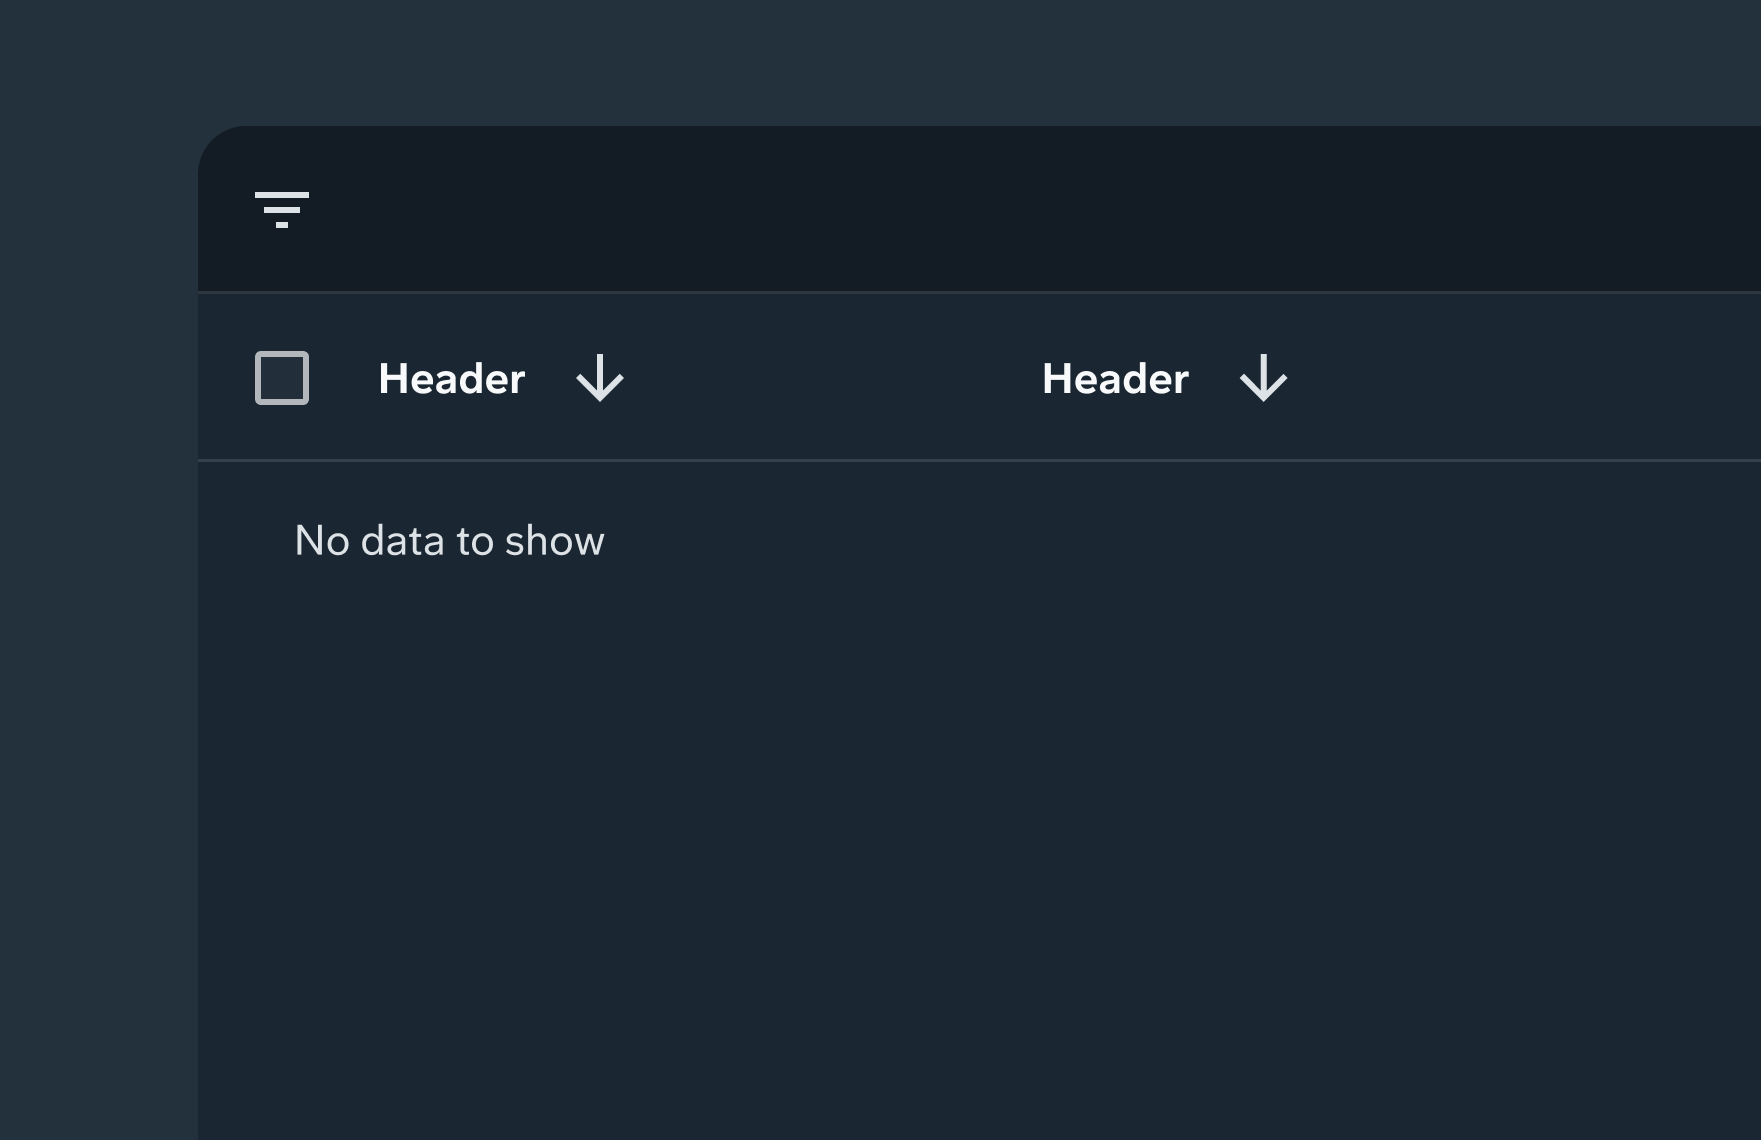Hit the downward arrow next to the first Header

600,378
